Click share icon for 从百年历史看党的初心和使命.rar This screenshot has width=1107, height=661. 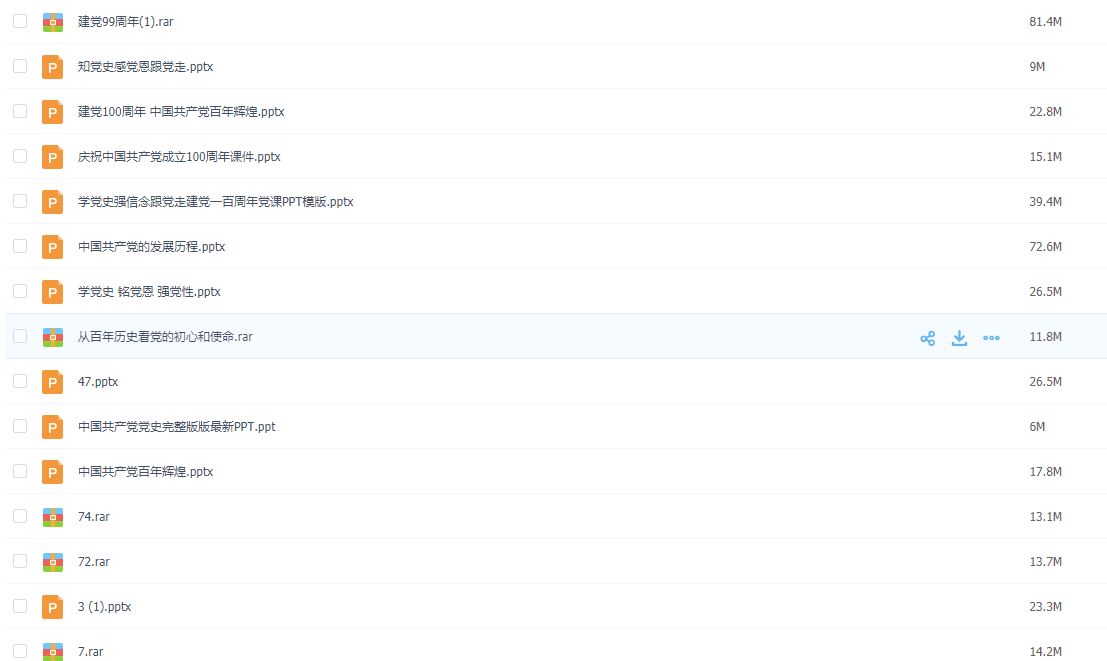click(927, 338)
